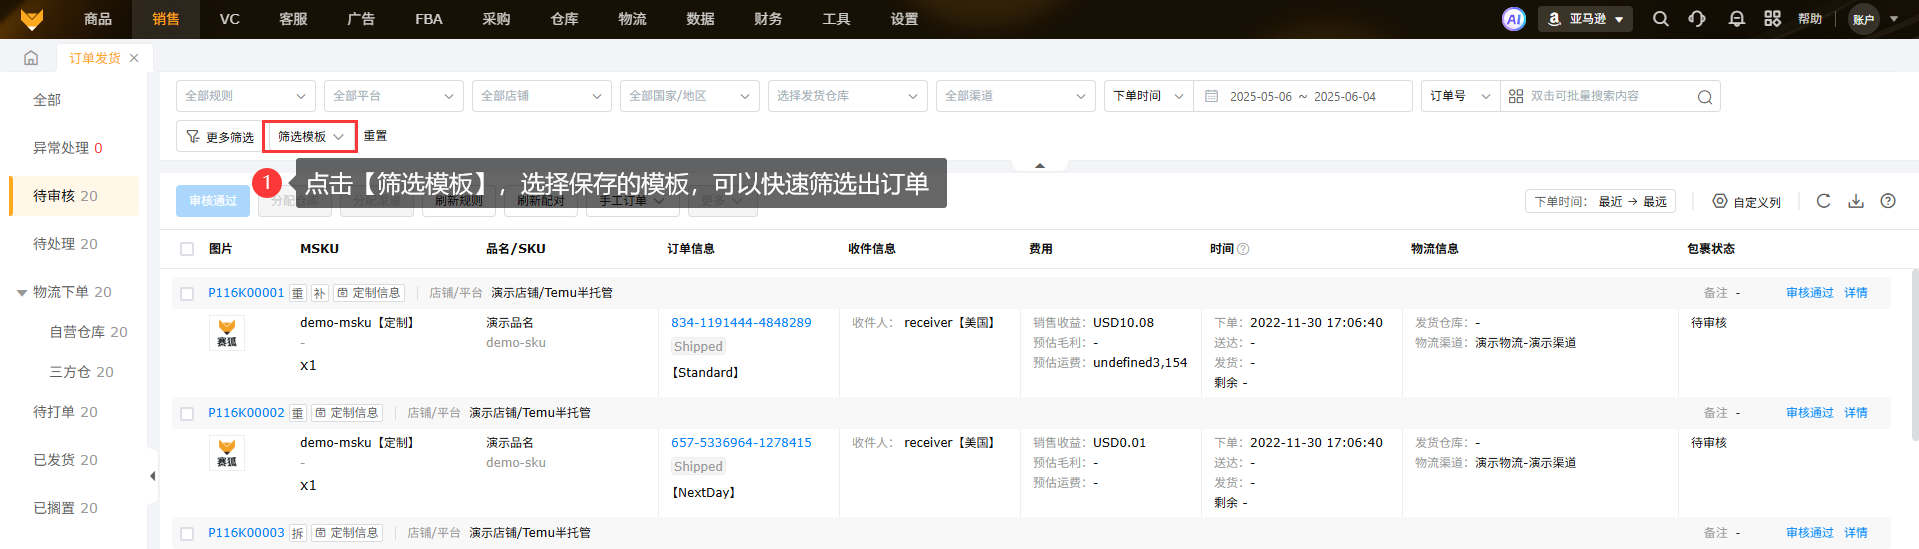This screenshot has width=1919, height=549.
Task: Open the 全部渠道 dropdown
Action: coord(1016,96)
